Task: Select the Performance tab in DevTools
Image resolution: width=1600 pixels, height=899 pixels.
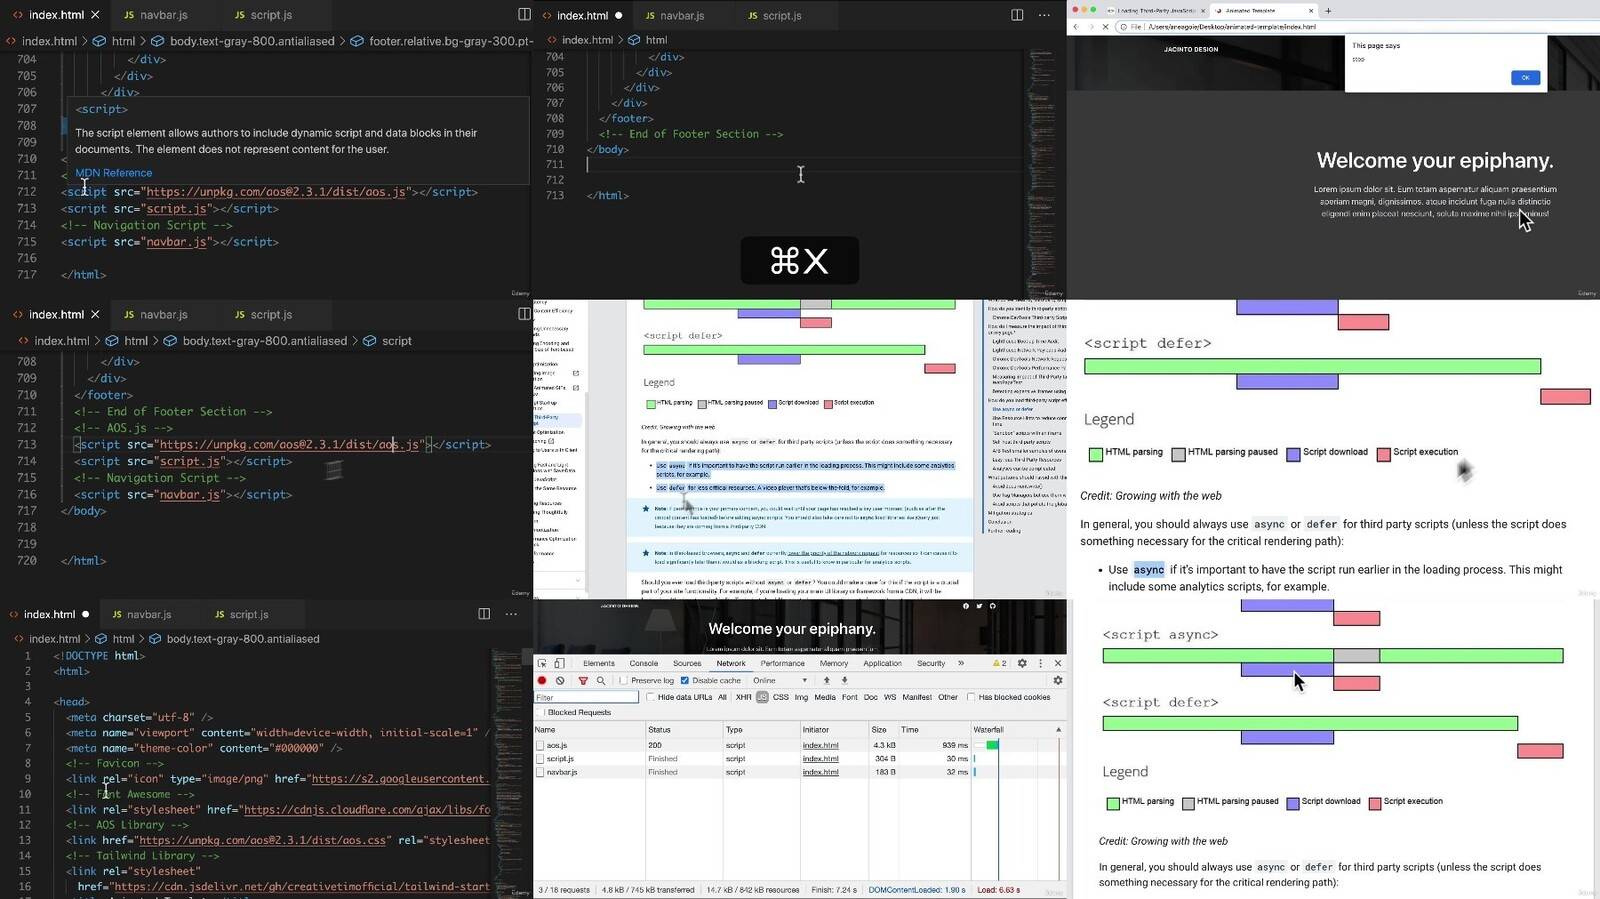Action: coord(782,663)
